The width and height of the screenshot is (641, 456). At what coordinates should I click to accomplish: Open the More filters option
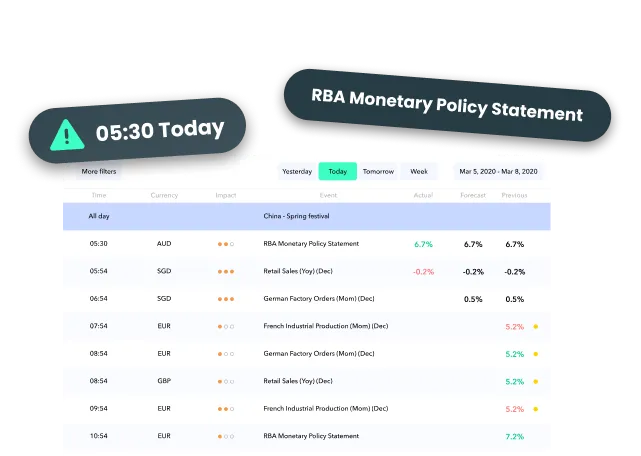tap(98, 171)
